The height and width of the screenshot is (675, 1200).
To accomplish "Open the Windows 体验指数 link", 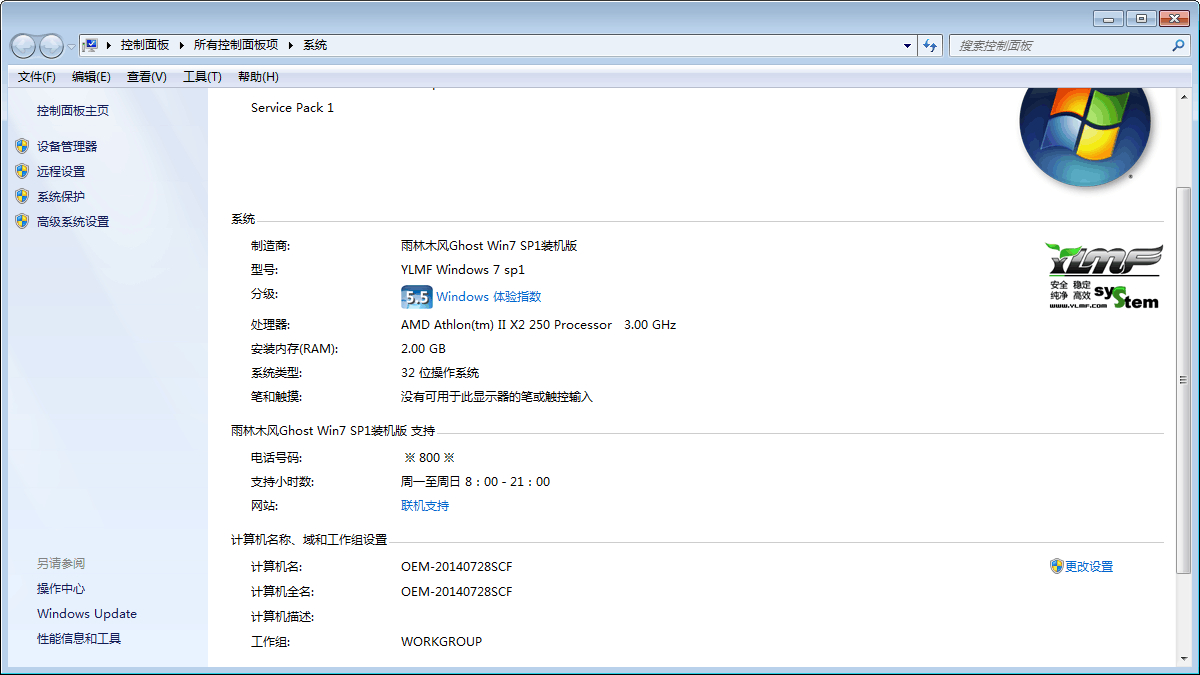I will point(488,297).
